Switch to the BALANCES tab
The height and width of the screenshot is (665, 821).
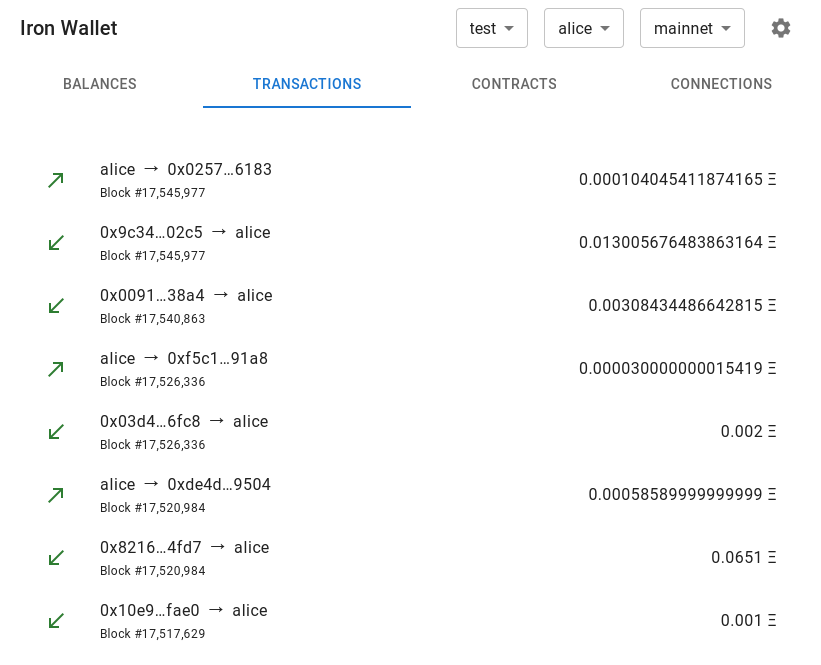click(99, 84)
